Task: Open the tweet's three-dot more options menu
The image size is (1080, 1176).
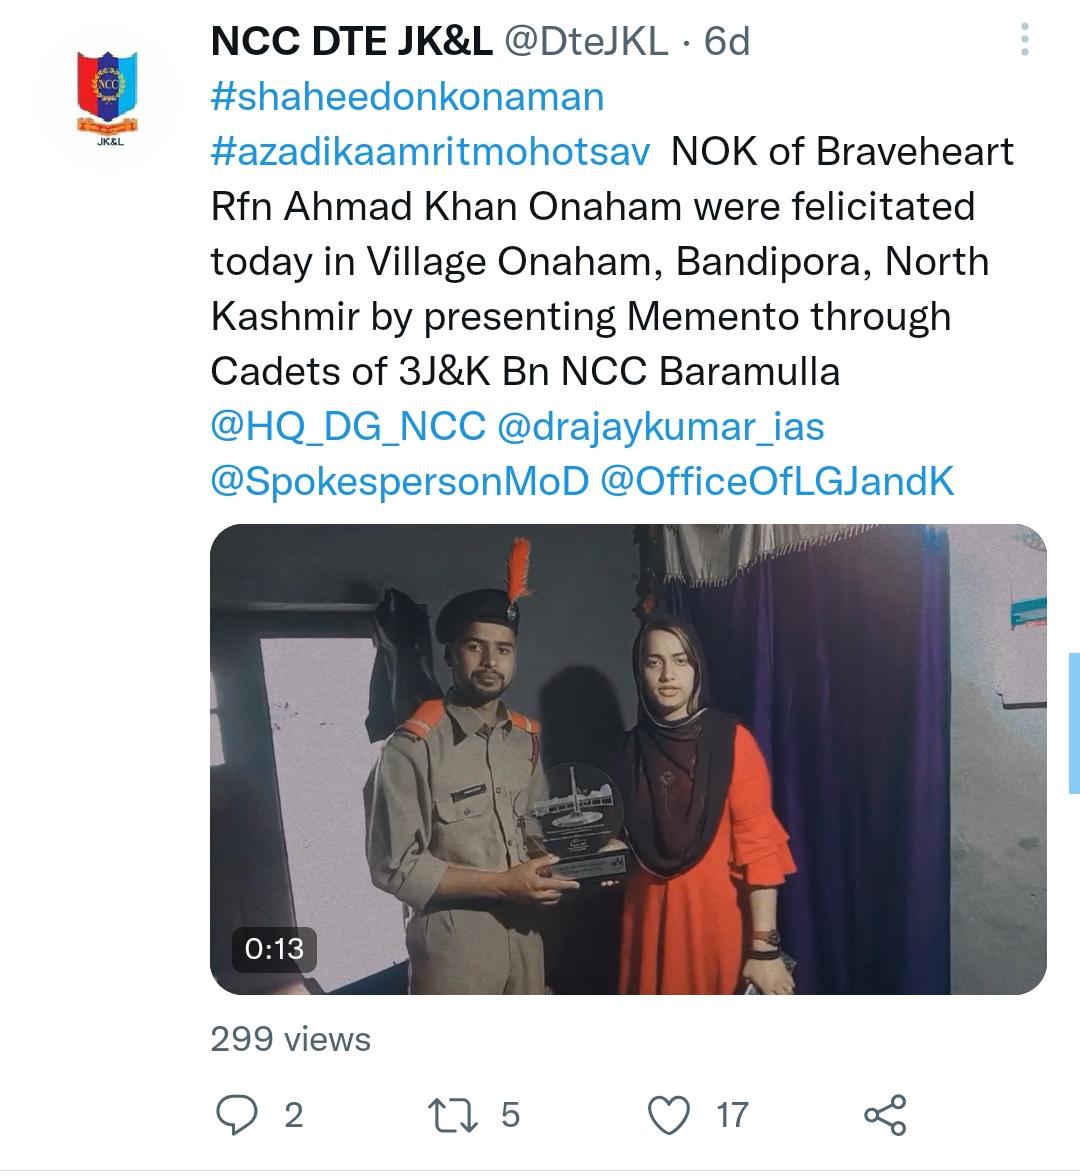Action: click(x=1024, y=40)
